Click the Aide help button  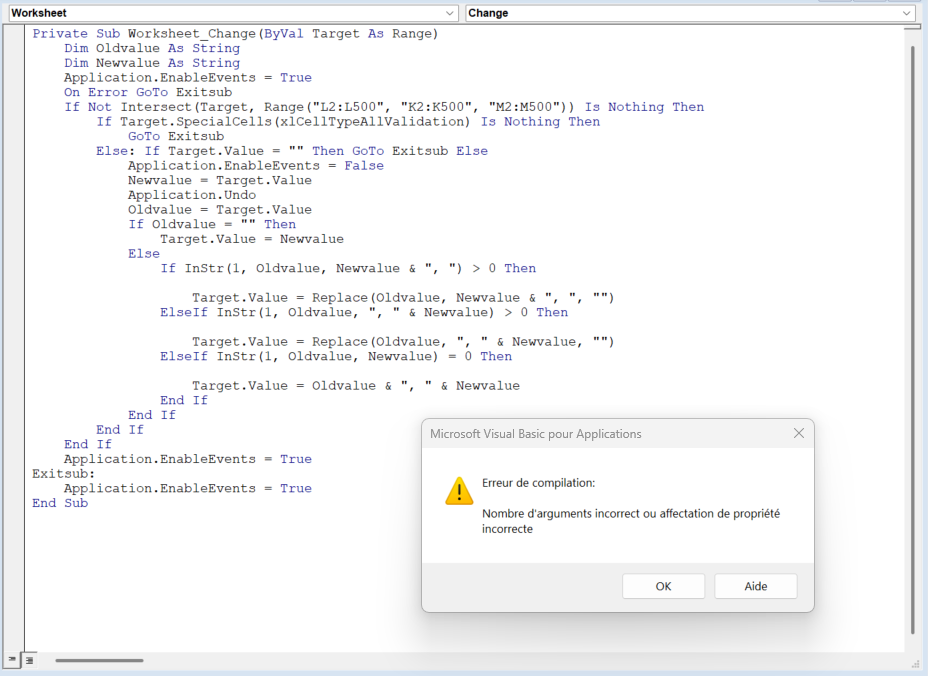click(756, 586)
